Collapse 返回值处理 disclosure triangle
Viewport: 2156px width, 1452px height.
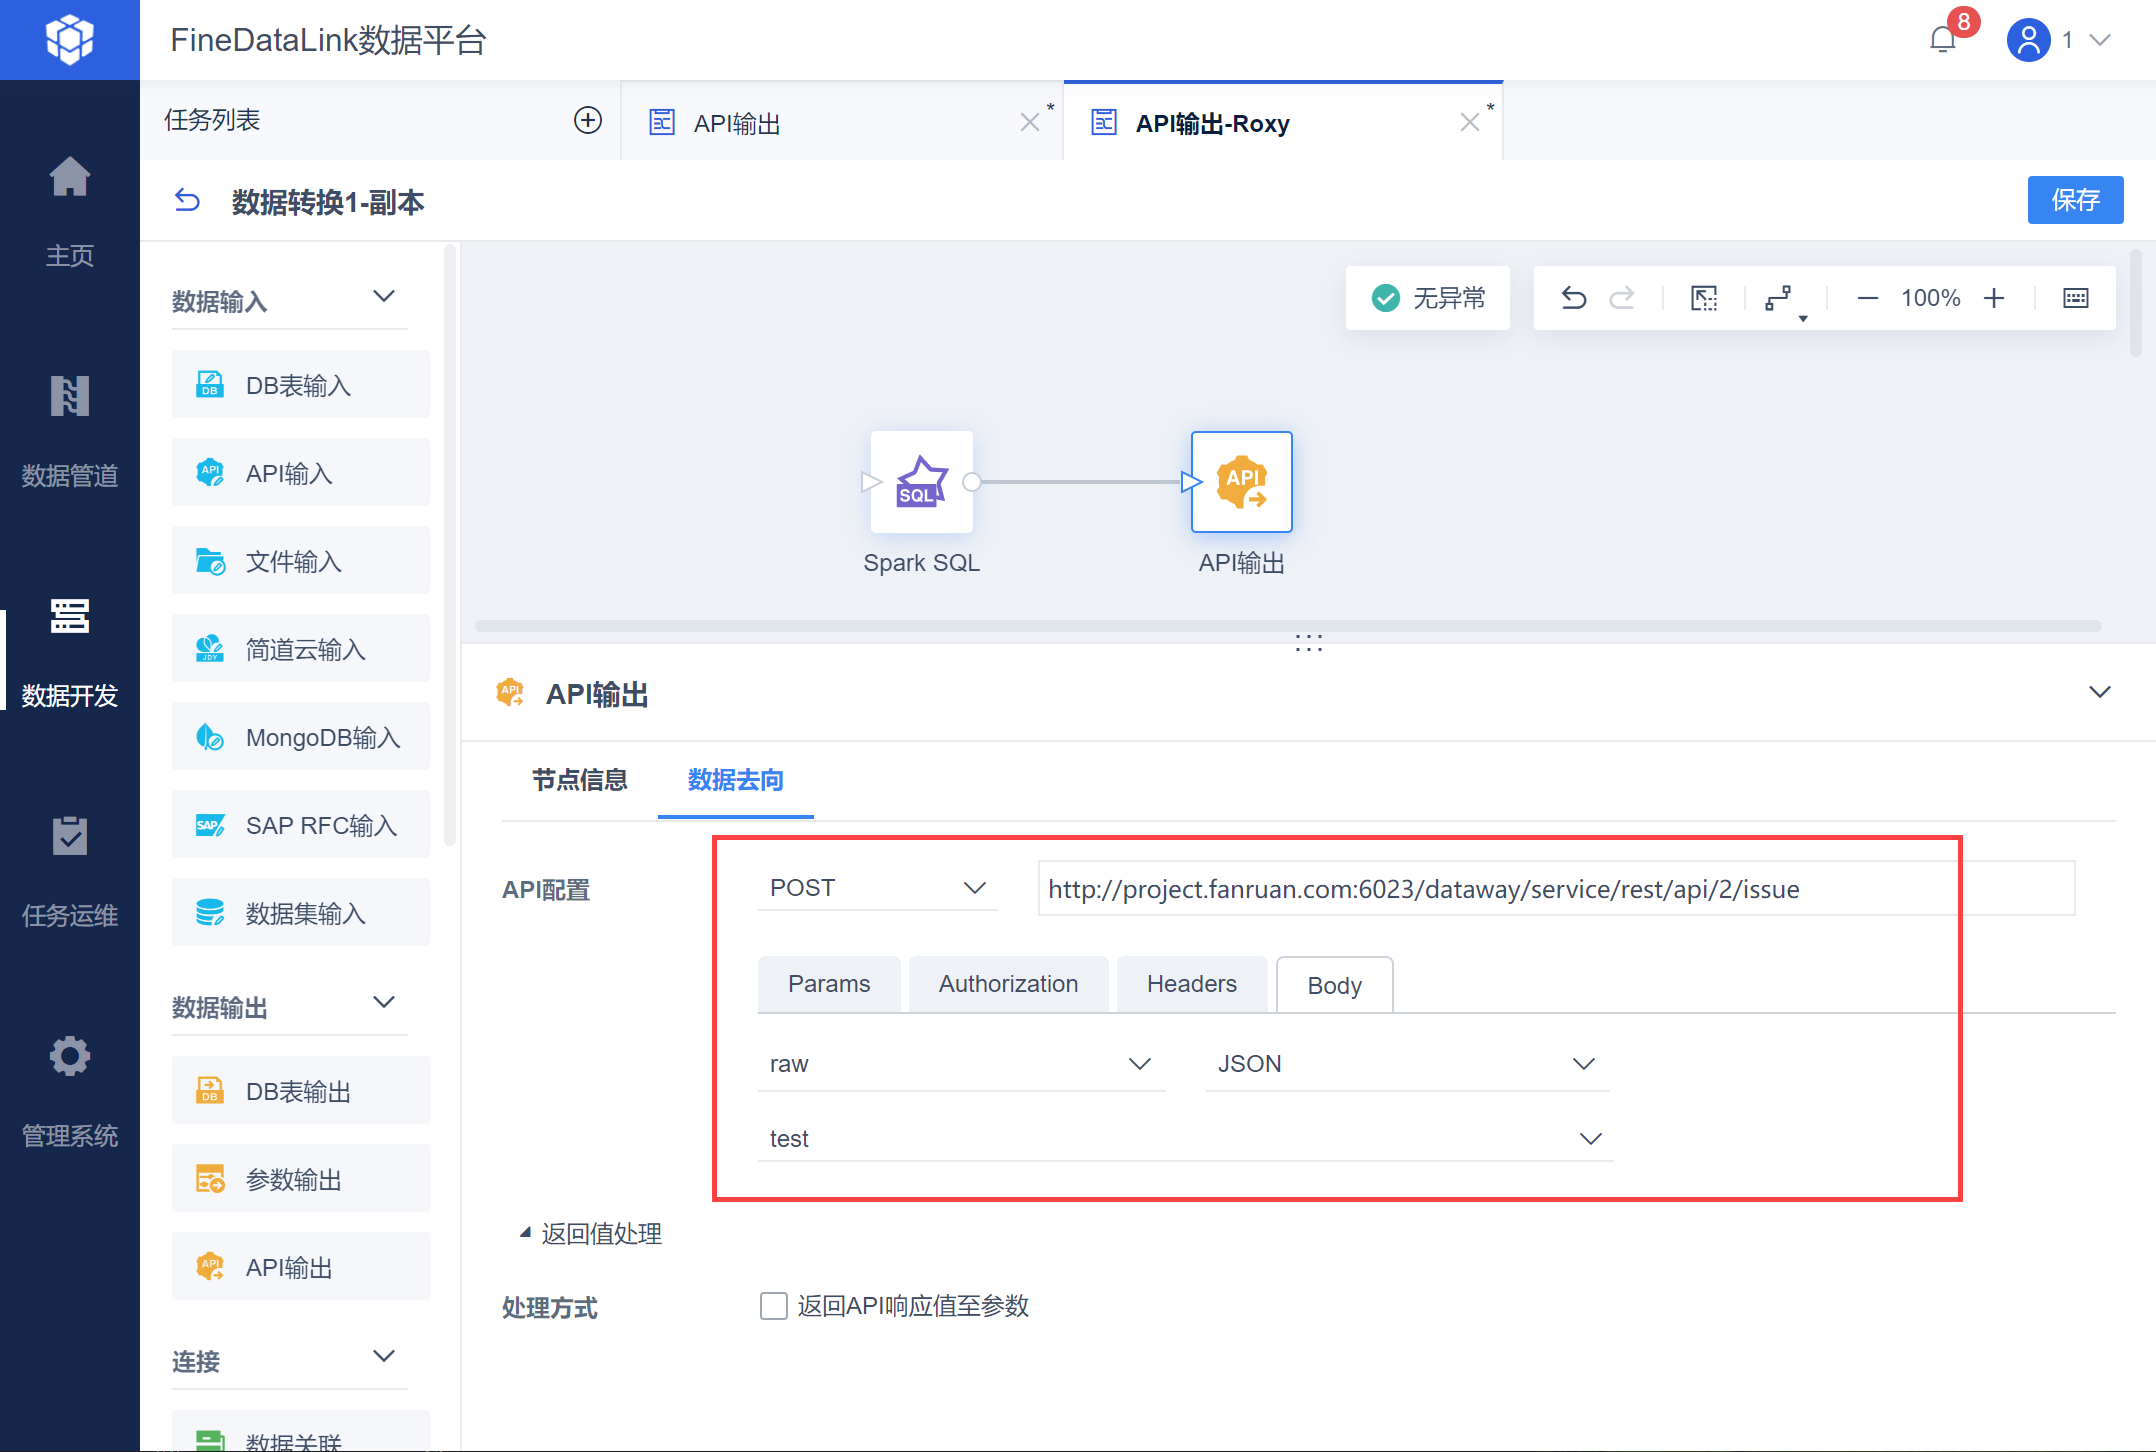point(525,1234)
